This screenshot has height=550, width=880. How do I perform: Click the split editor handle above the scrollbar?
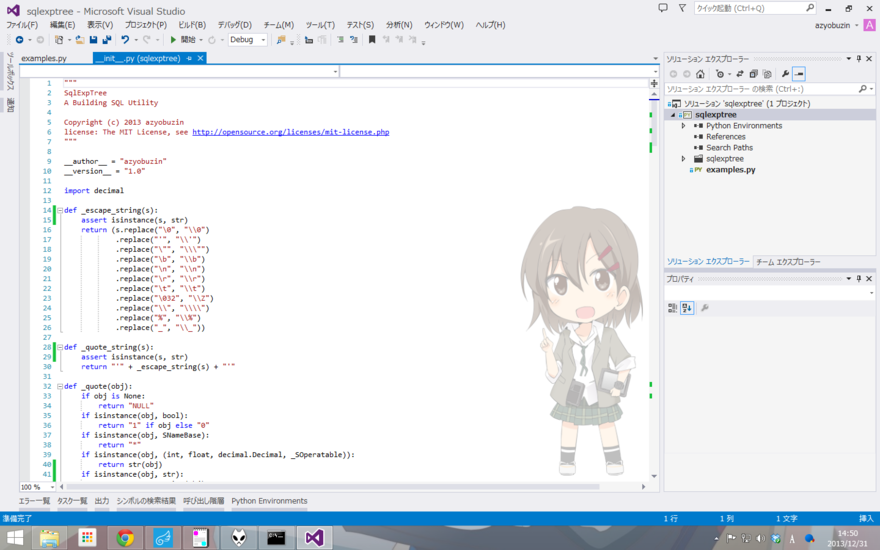tap(654, 83)
